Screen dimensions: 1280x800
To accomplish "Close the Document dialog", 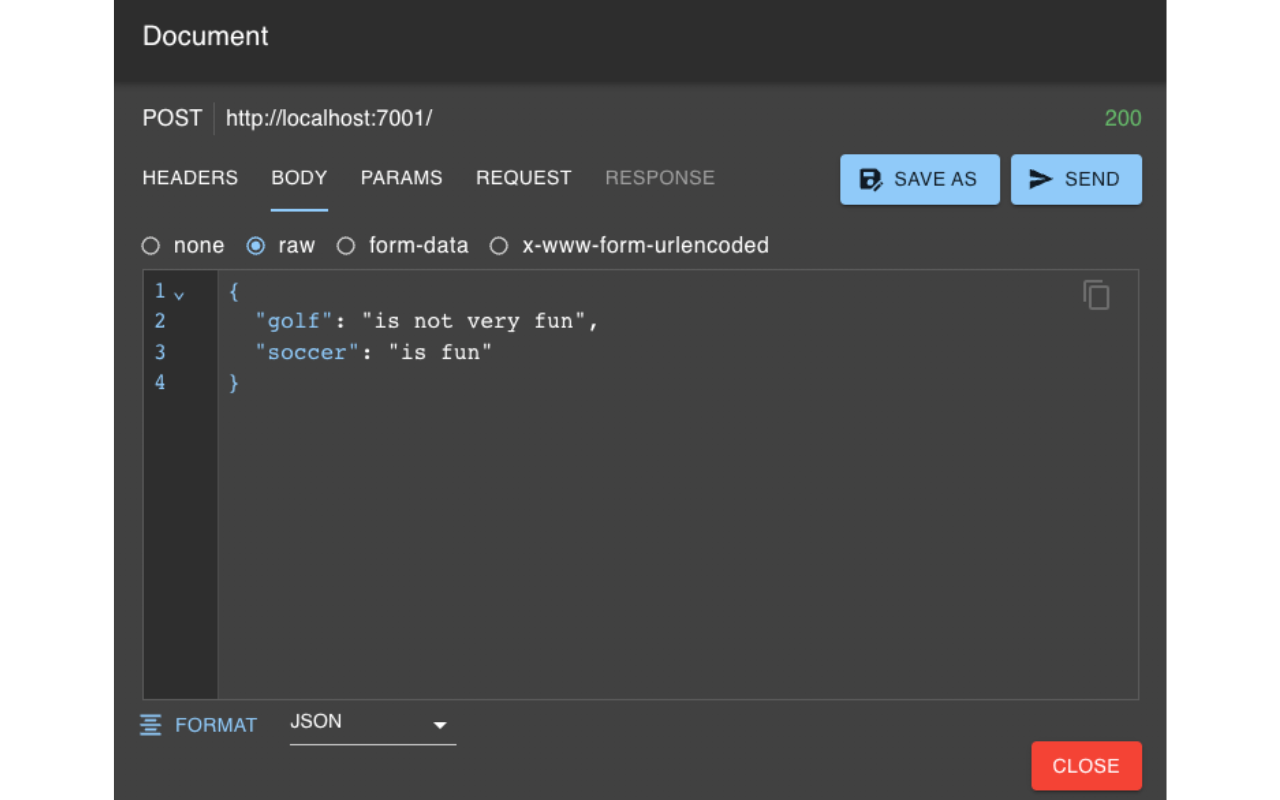I will pos(1086,766).
